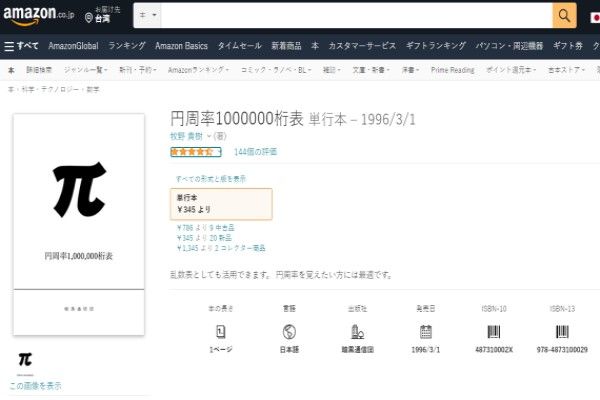
Task: Click inside the search text field
Action: 356,15
